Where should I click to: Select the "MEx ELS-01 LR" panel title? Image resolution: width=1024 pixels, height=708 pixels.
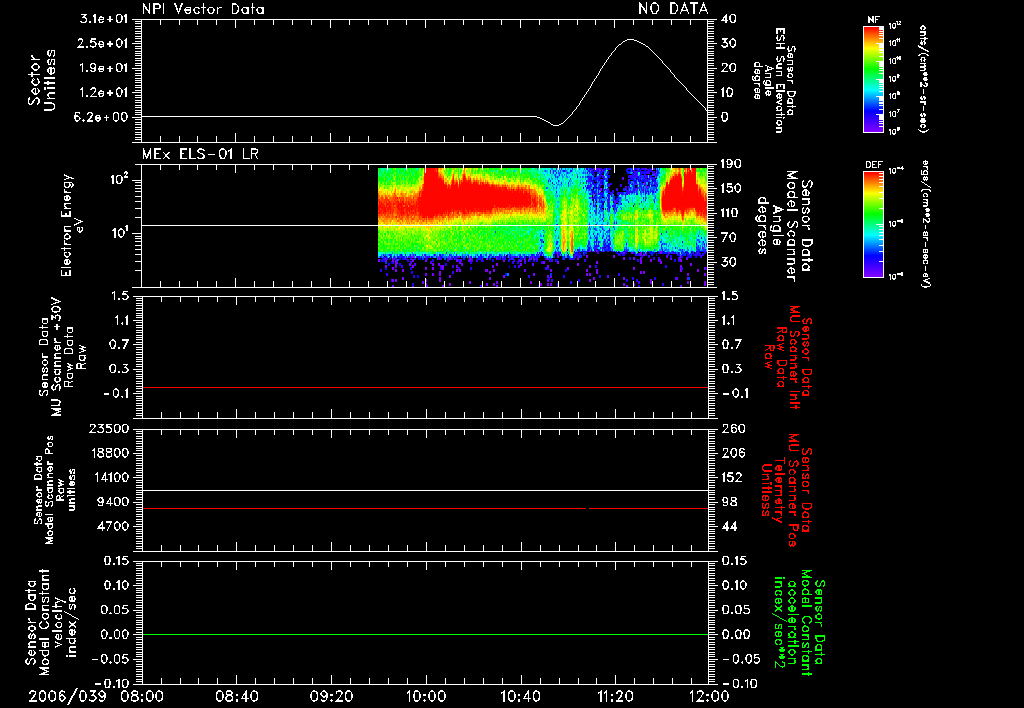tap(200, 154)
